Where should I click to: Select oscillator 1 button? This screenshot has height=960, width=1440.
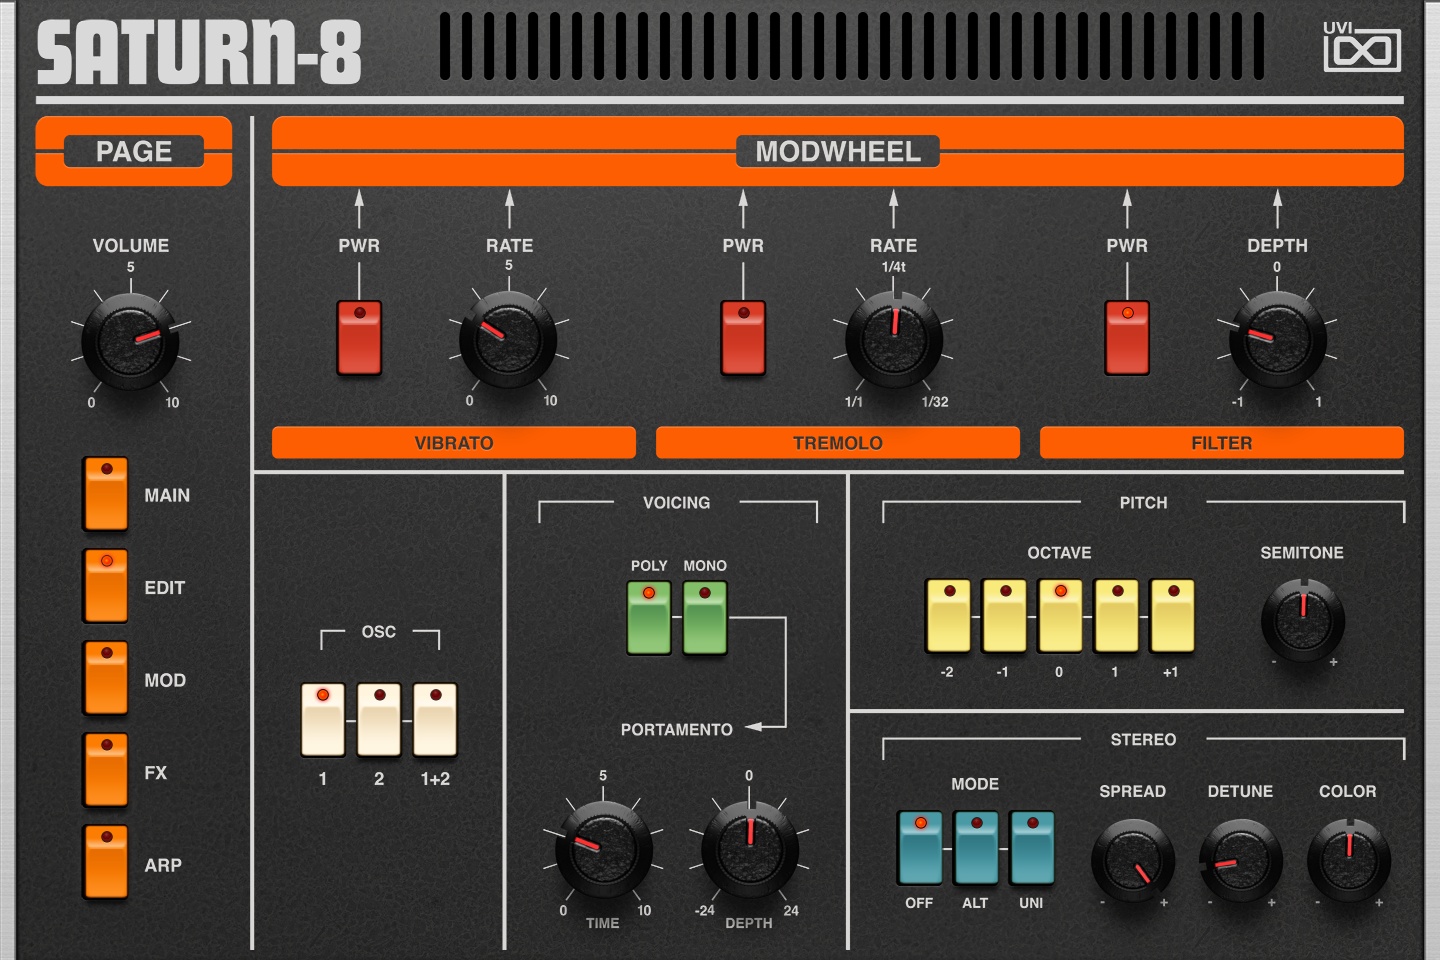323,720
